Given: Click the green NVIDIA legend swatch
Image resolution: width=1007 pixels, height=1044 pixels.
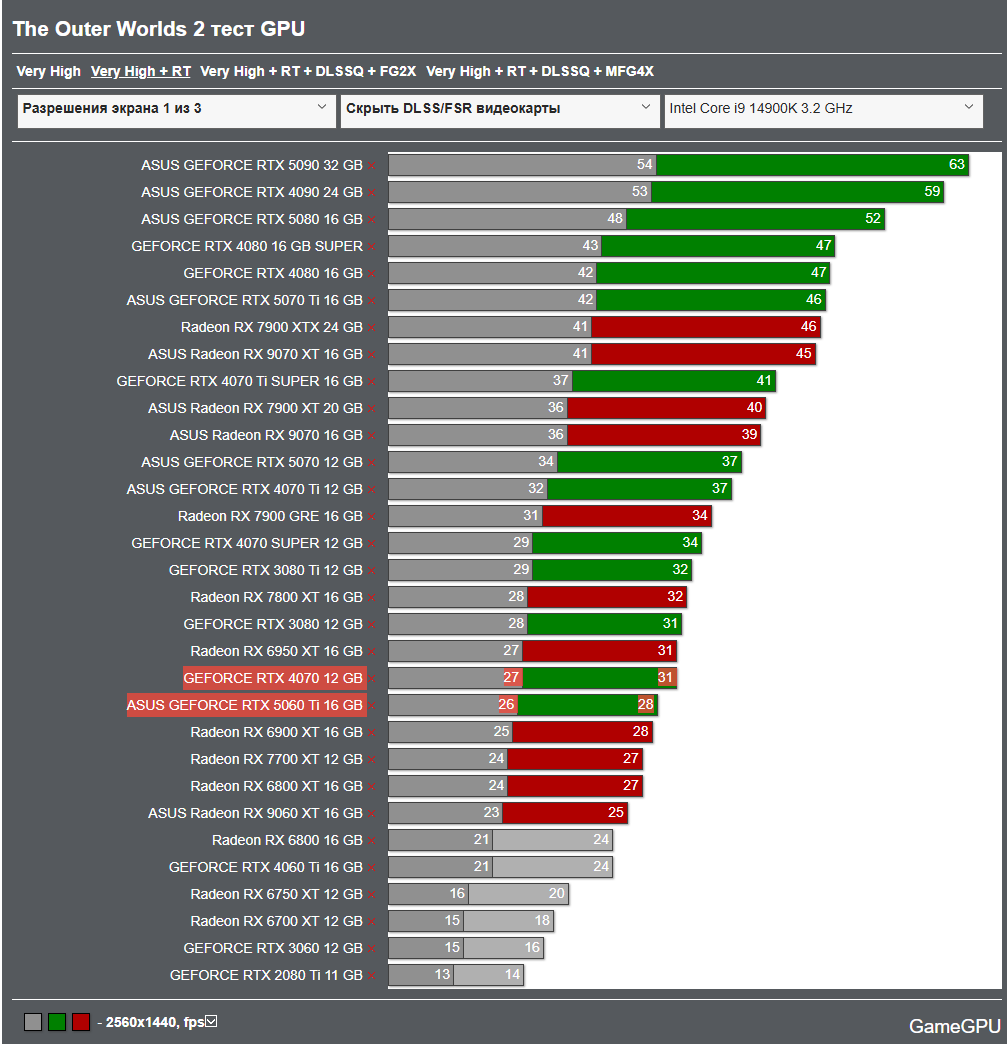Looking at the screenshot, I should click(x=57, y=1022).
